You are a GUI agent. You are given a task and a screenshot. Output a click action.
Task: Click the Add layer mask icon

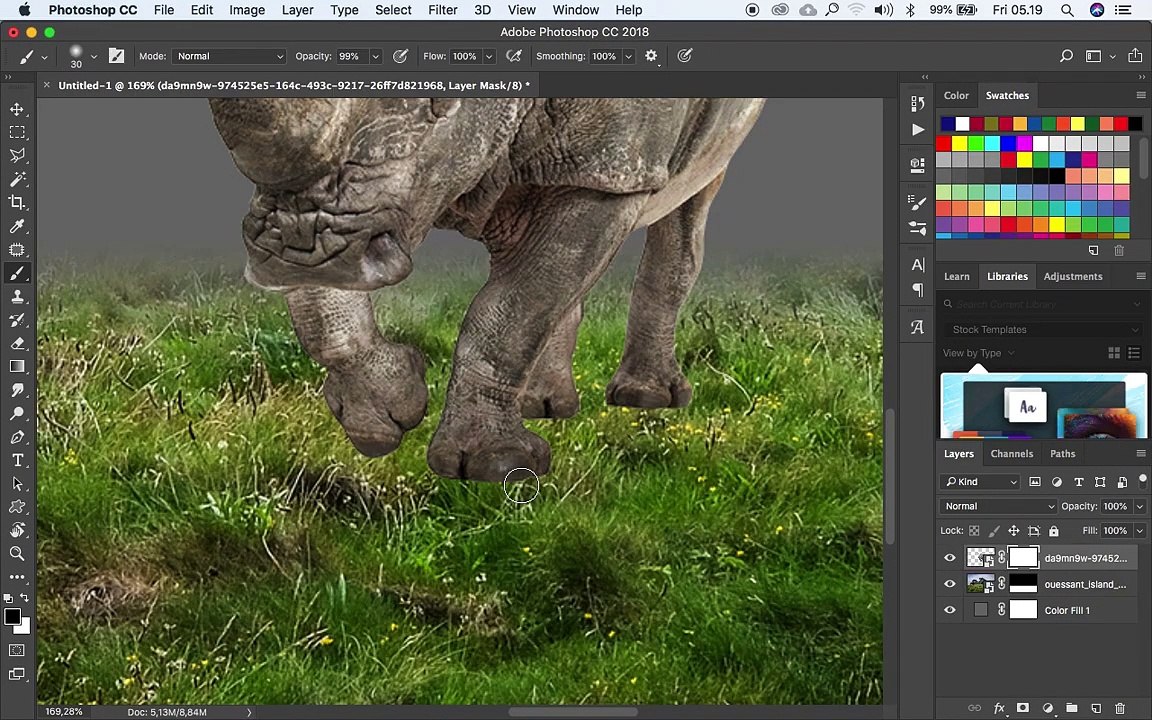pyautogui.click(x=1023, y=708)
